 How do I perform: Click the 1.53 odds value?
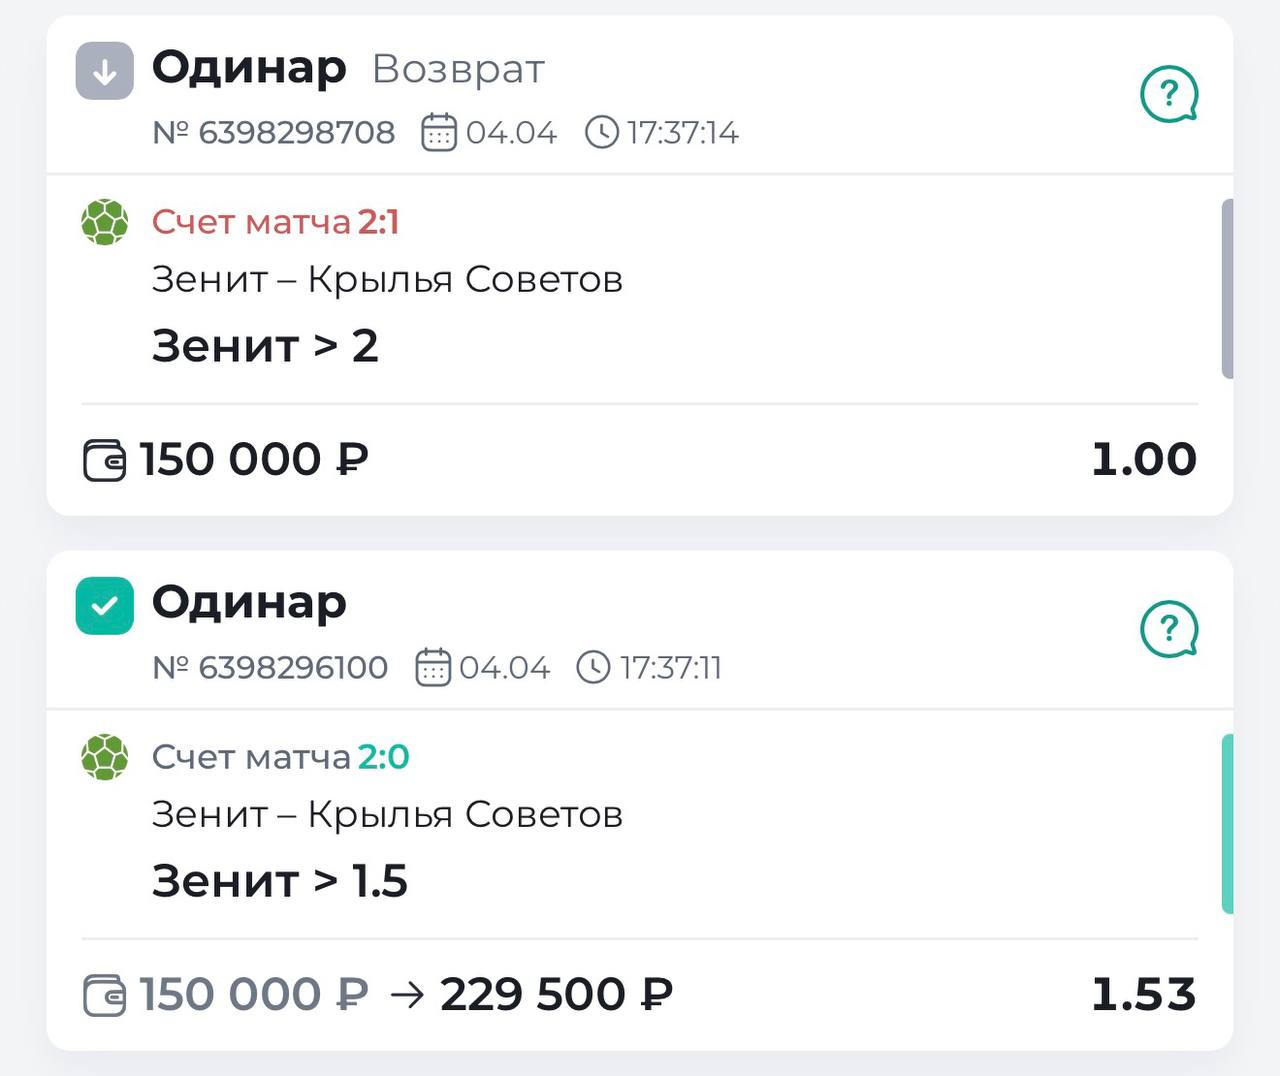pyautogui.click(x=1143, y=994)
